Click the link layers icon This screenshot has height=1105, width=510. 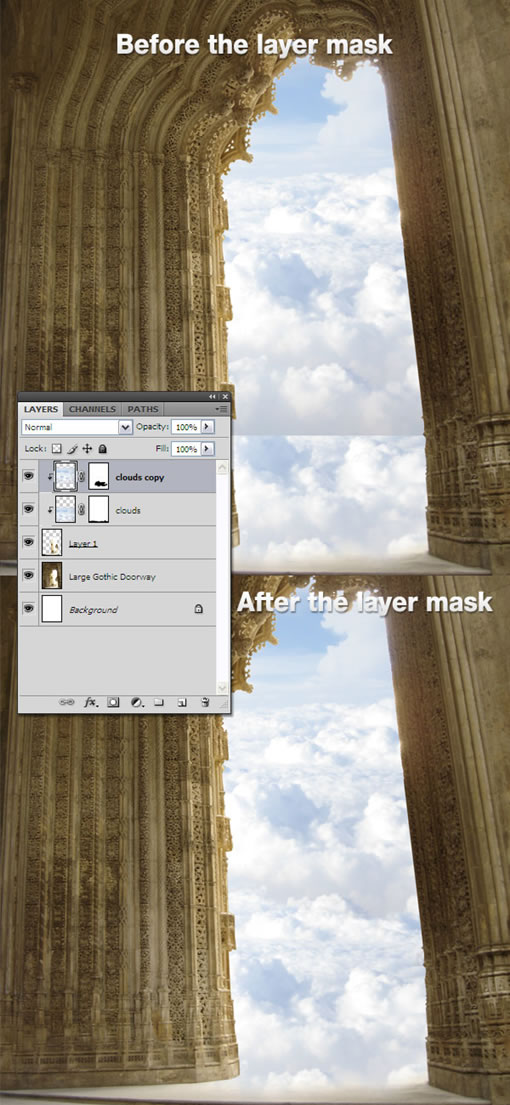click(x=66, y=702)
